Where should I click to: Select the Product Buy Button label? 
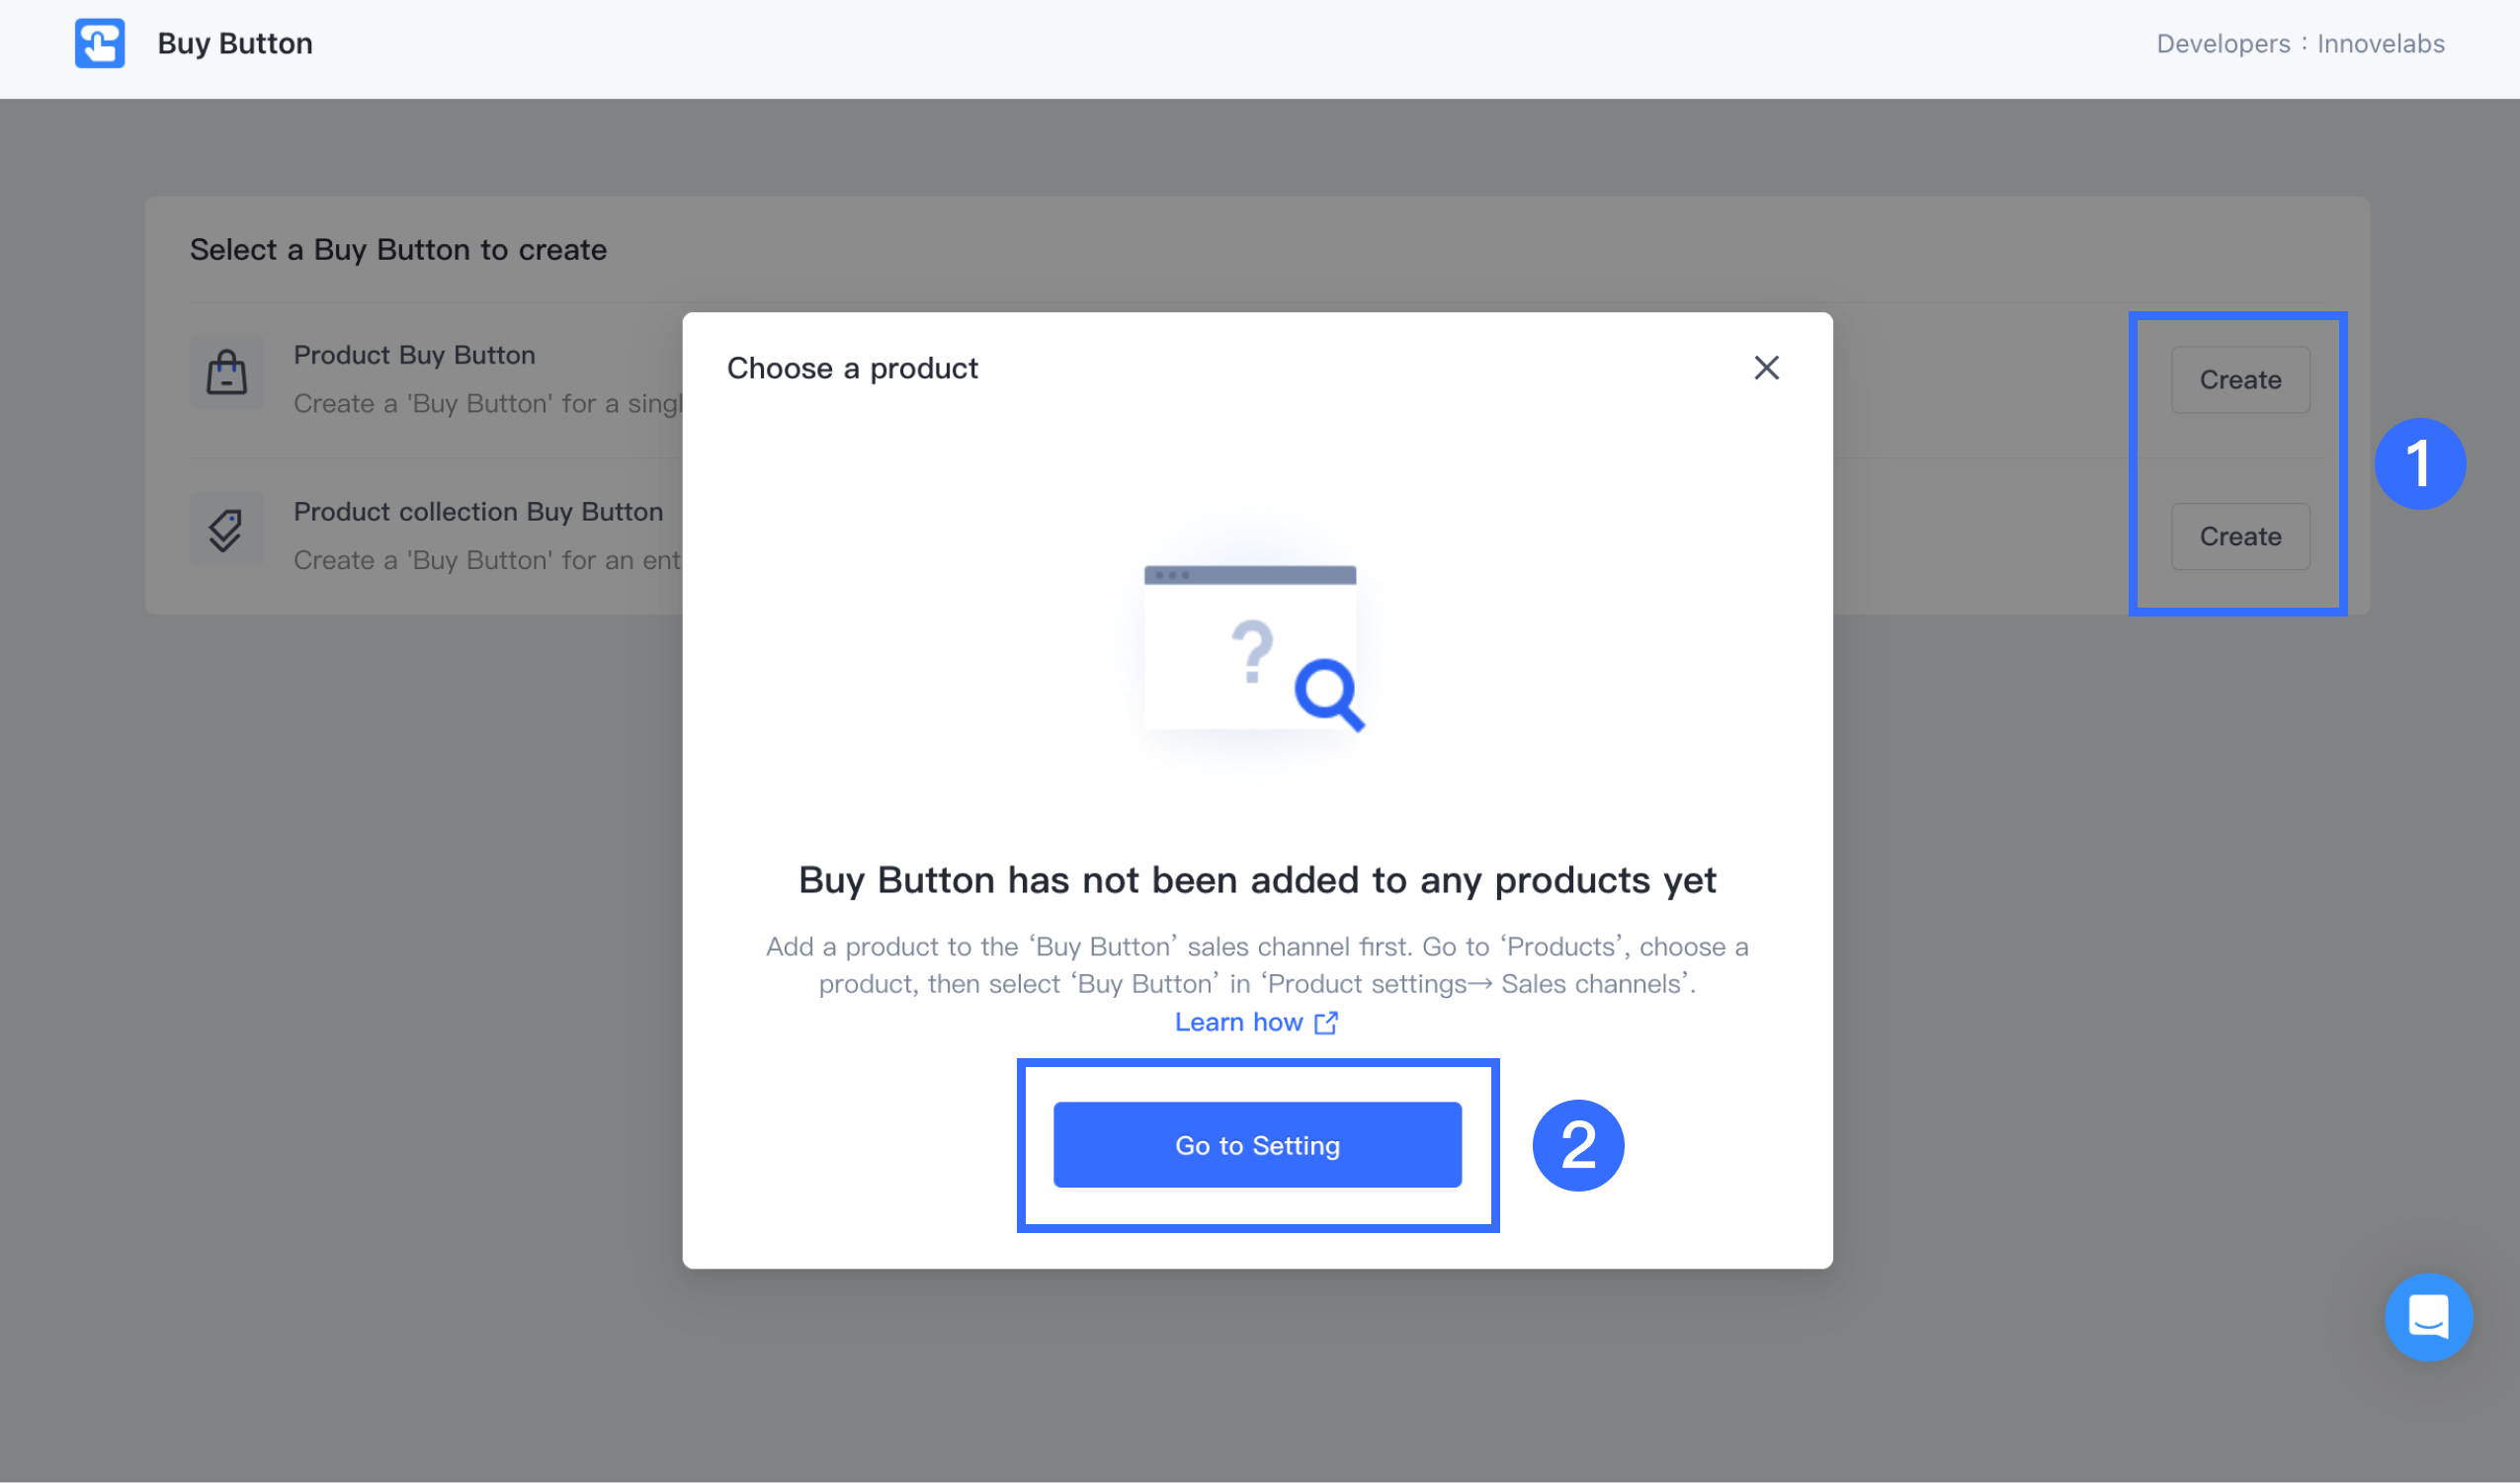414,355
